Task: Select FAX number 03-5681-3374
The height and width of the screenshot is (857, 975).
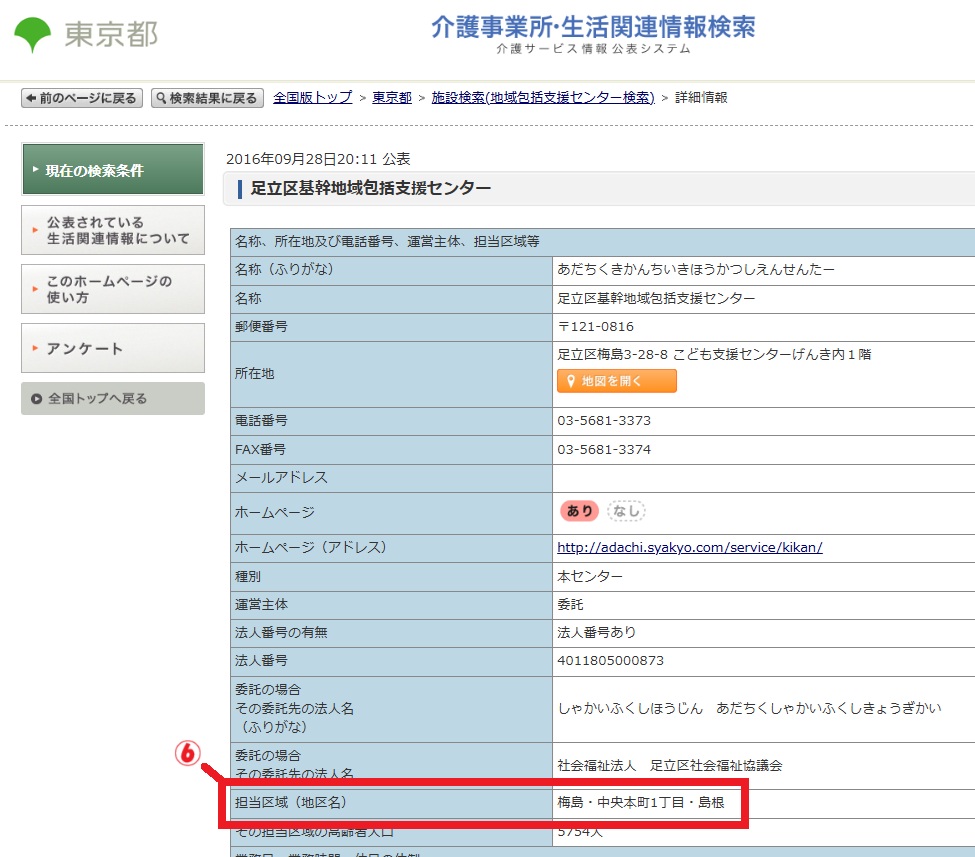Action: (604, 450)
